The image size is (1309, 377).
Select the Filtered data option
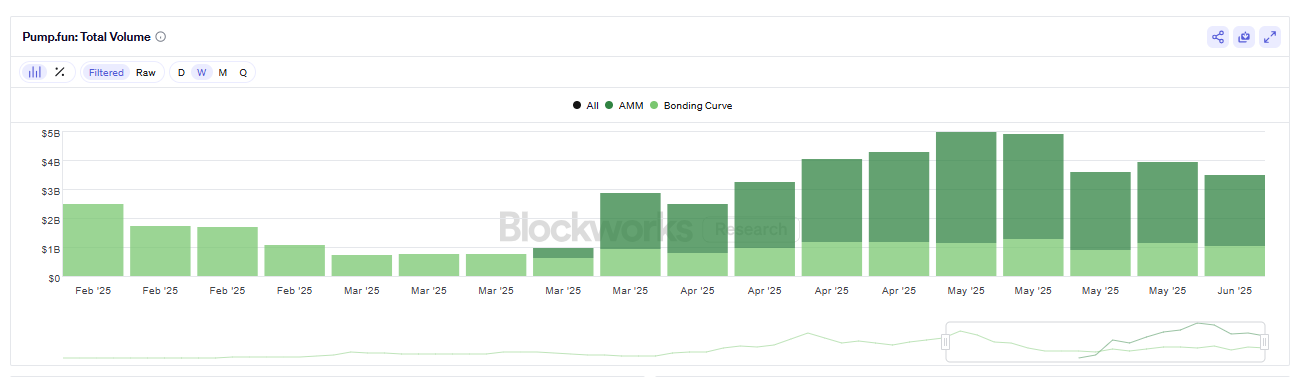tap(106, 72)
